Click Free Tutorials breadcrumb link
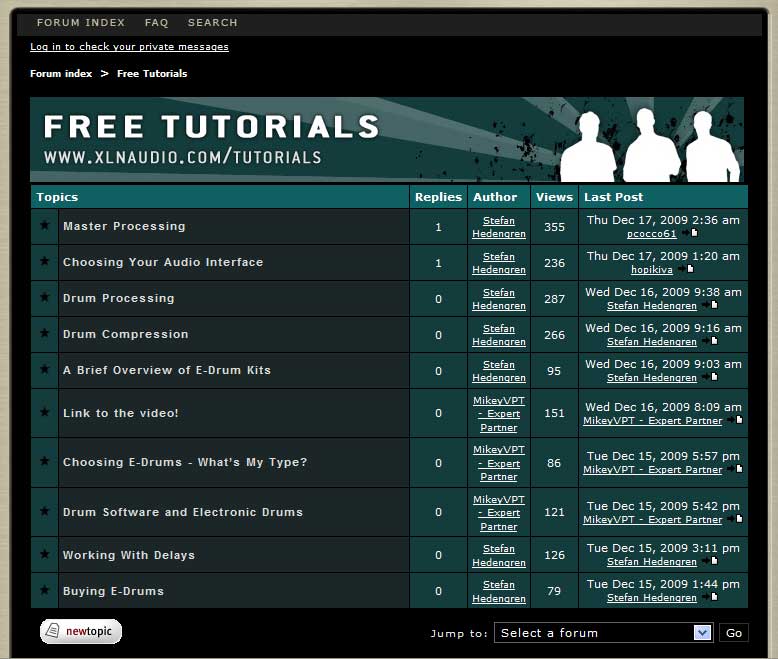778x659 pixels. [x=152, y=73]
